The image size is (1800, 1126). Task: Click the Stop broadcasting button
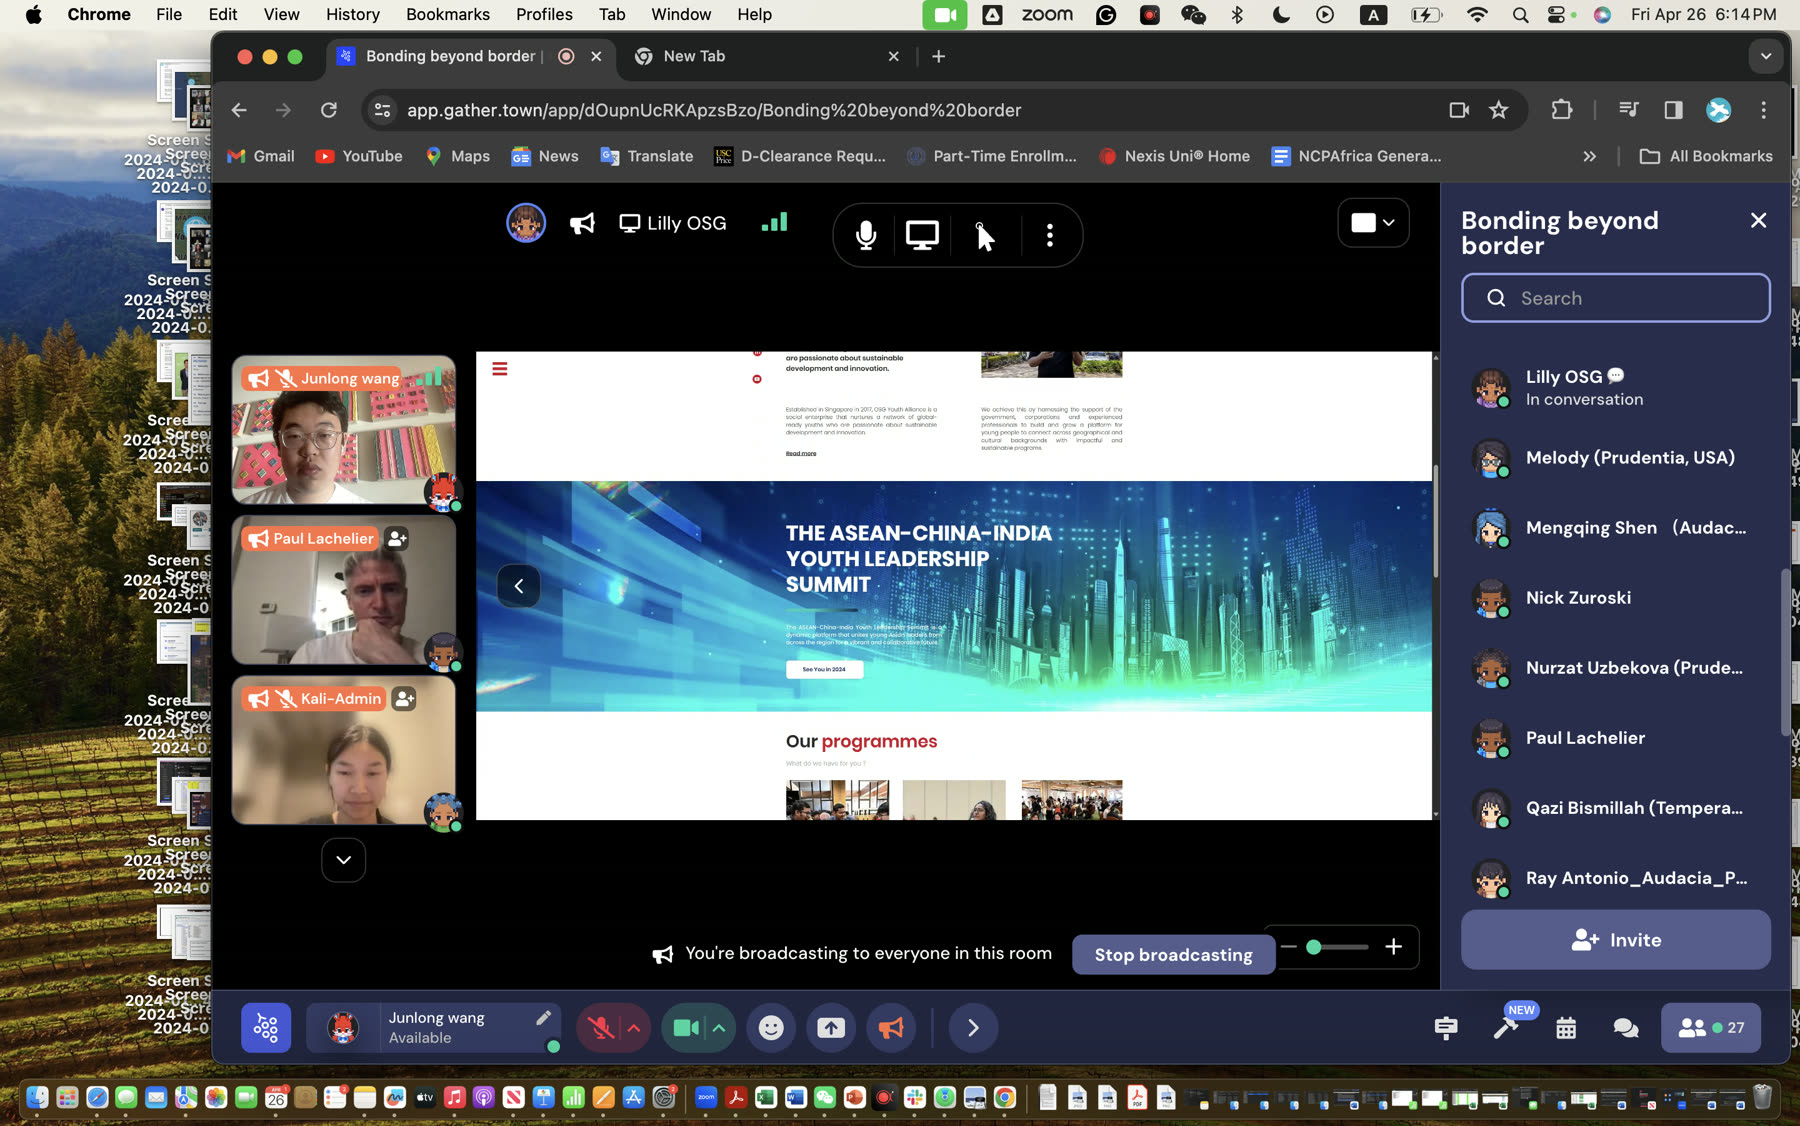1173,954
